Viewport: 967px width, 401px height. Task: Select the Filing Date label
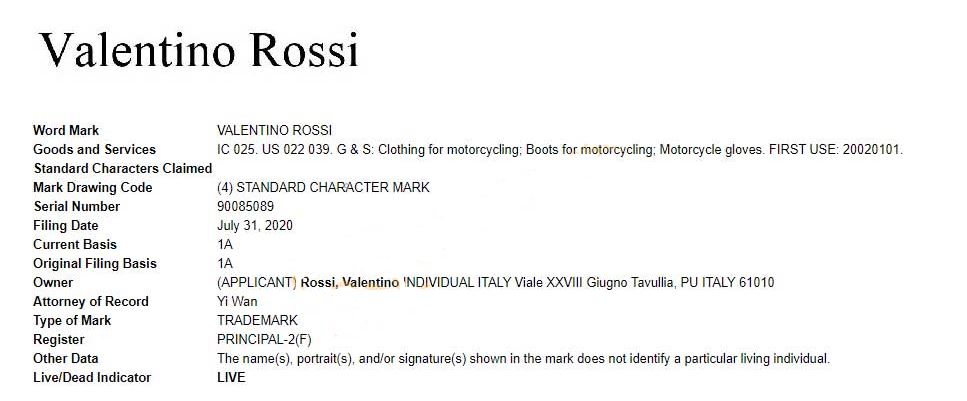click(66, 225)
